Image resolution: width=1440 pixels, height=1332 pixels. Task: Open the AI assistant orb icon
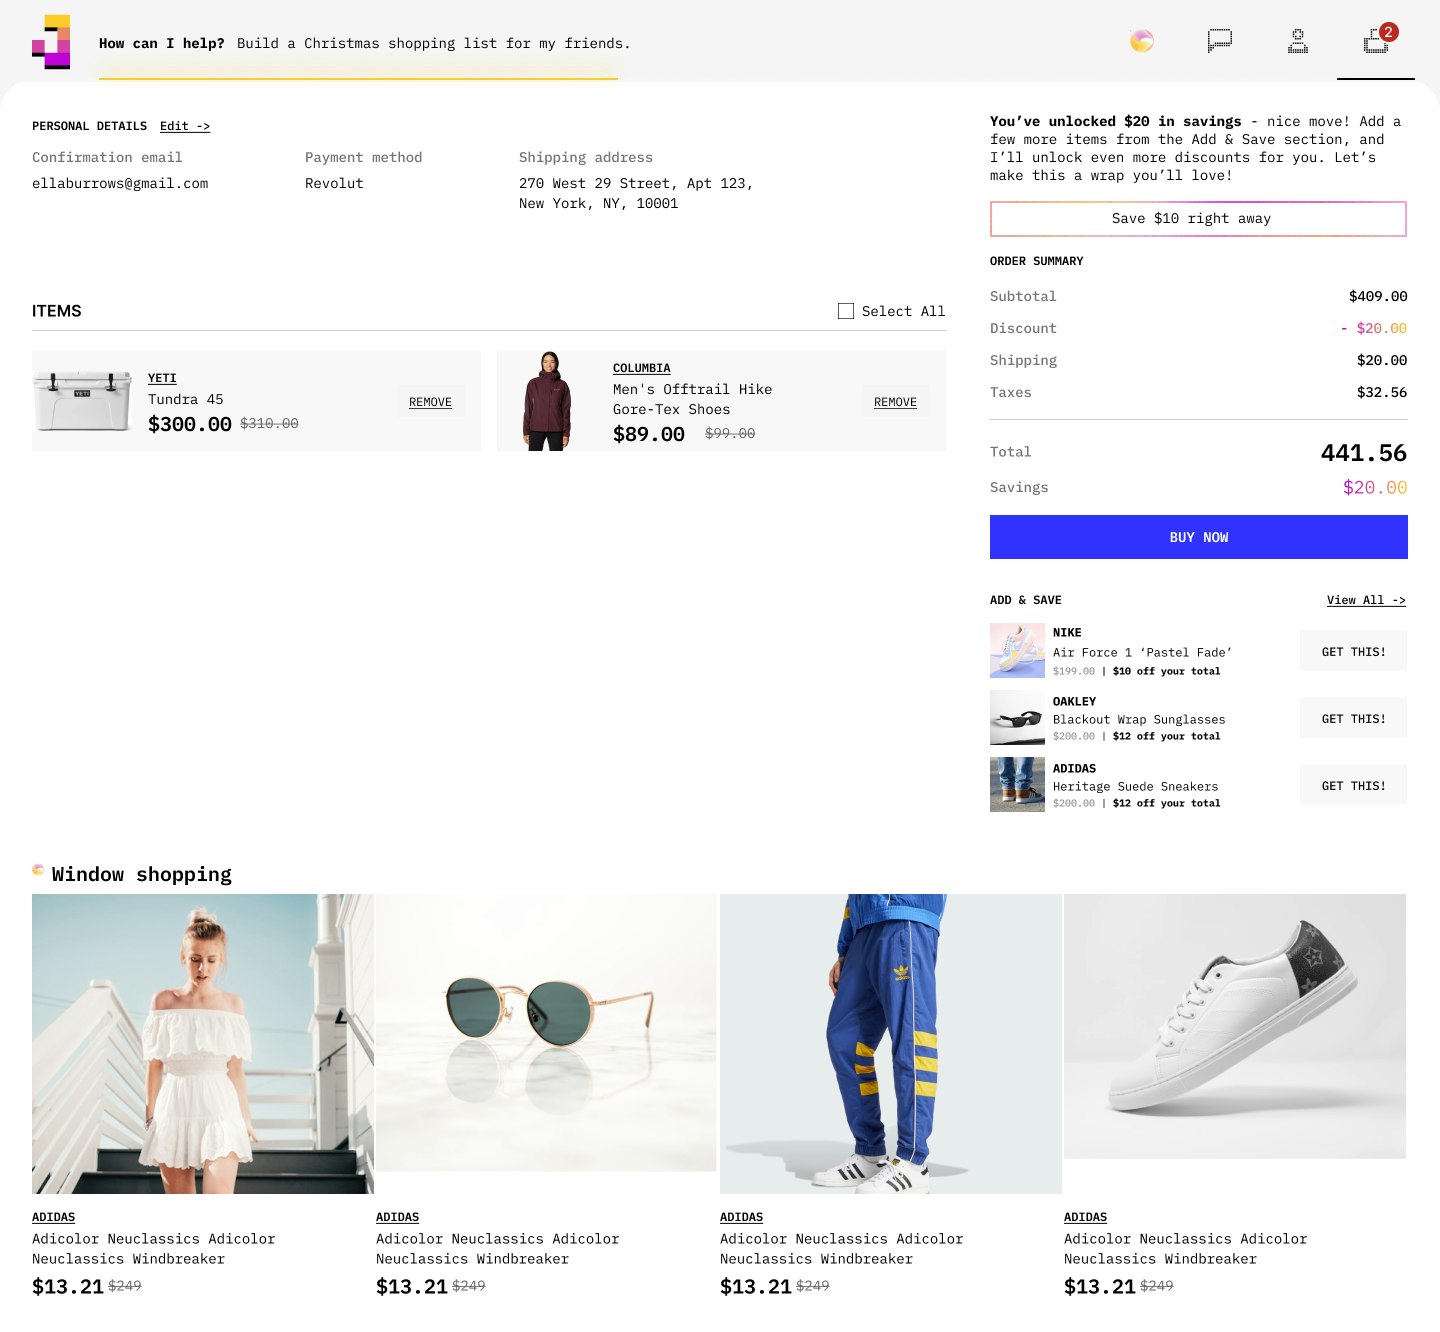click(1141, 41)
